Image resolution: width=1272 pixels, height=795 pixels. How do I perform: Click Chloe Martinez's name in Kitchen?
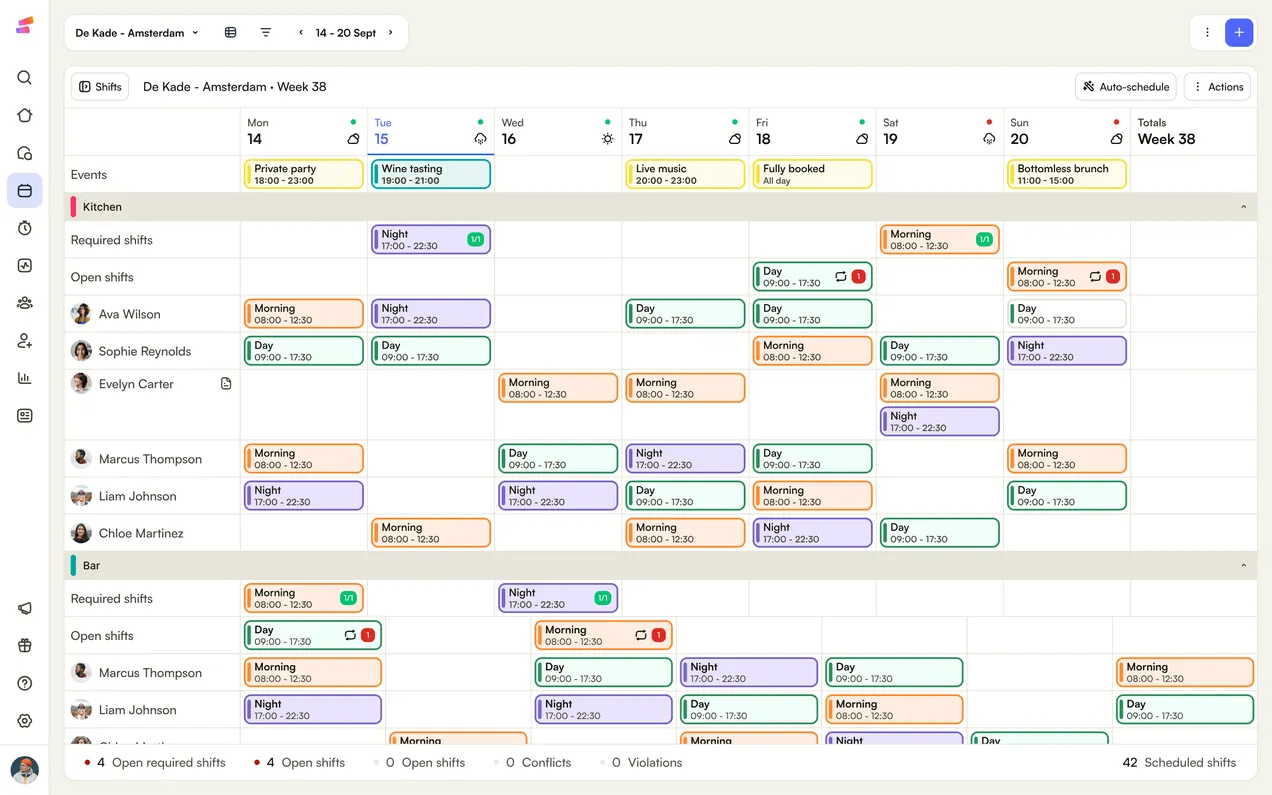coord(141,533)
